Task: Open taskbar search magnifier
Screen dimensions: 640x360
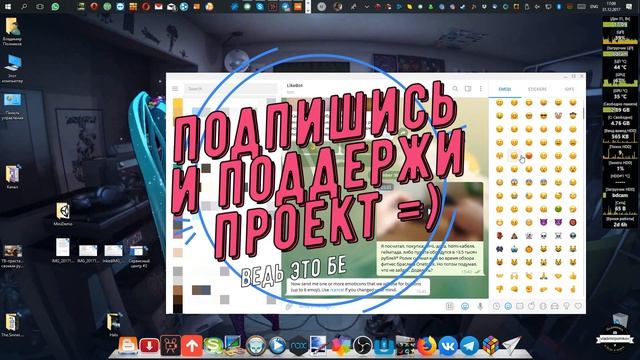Action: pyautogui.click(x=24, y=6)
